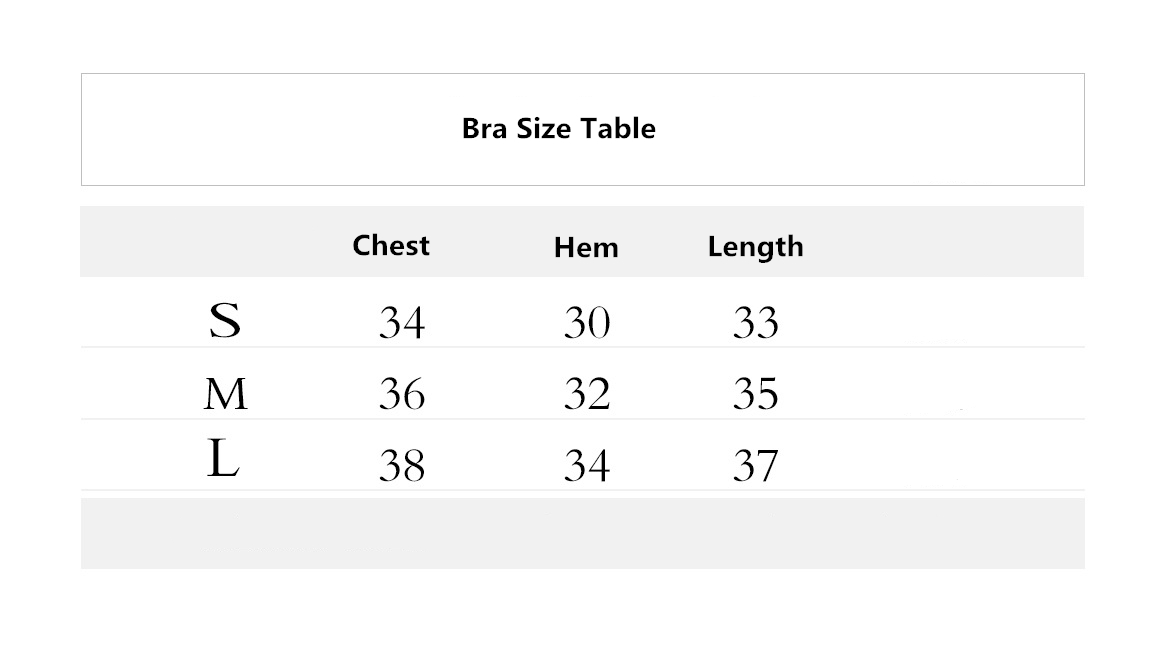This screenshot has height=650, width=1170.
Task: Select the Chest column header
Action: (391, 245)
